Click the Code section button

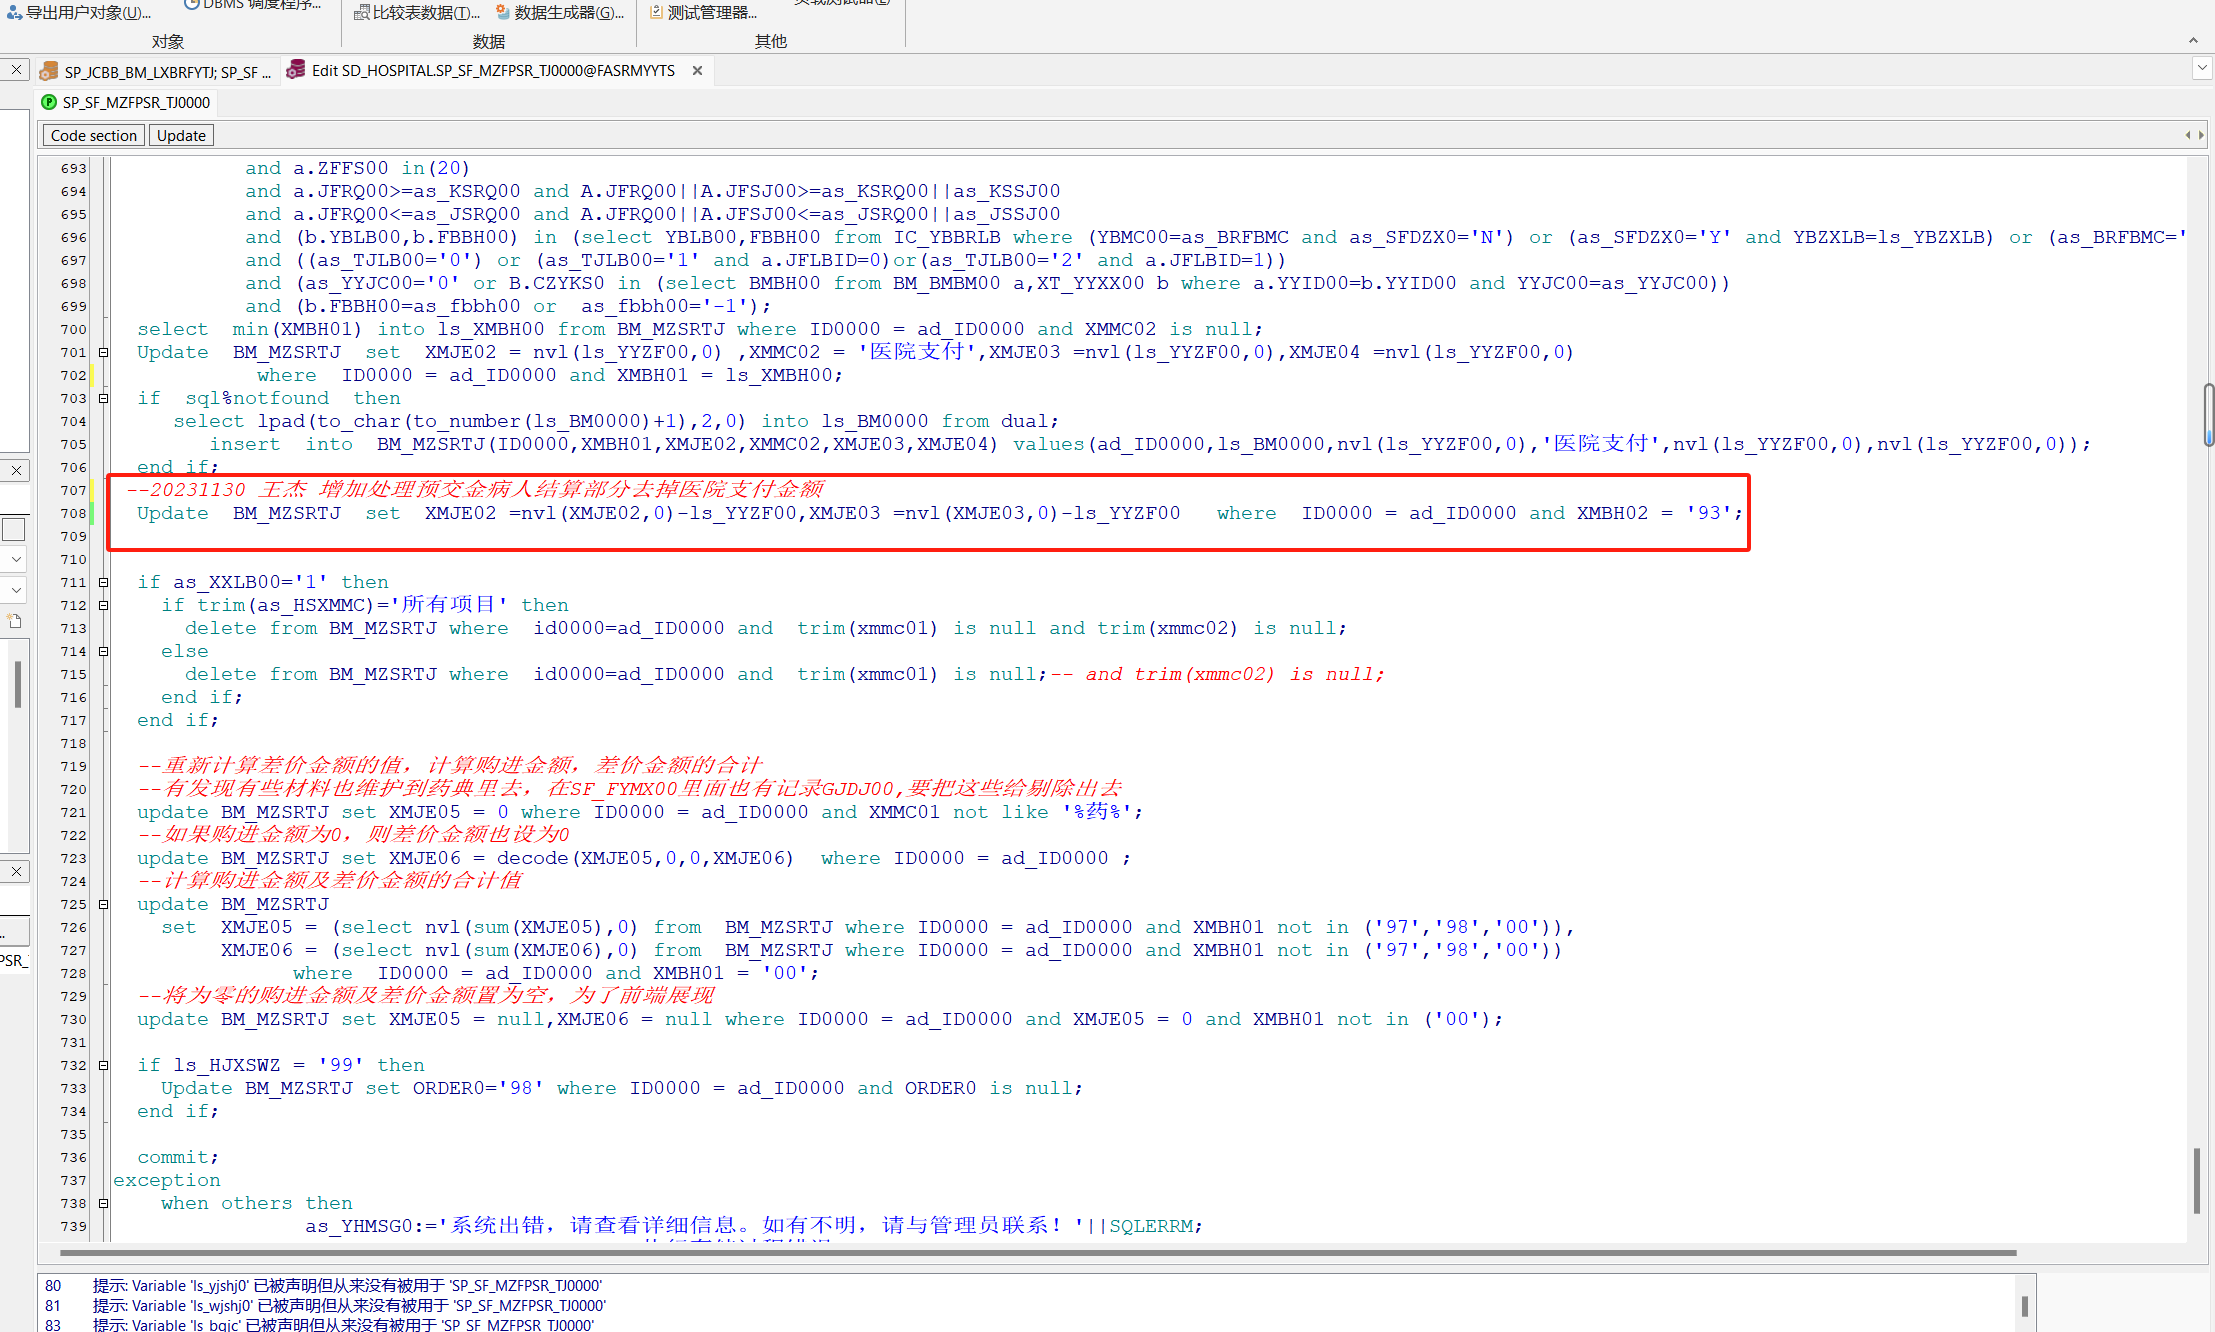click(x=93, y=135)
